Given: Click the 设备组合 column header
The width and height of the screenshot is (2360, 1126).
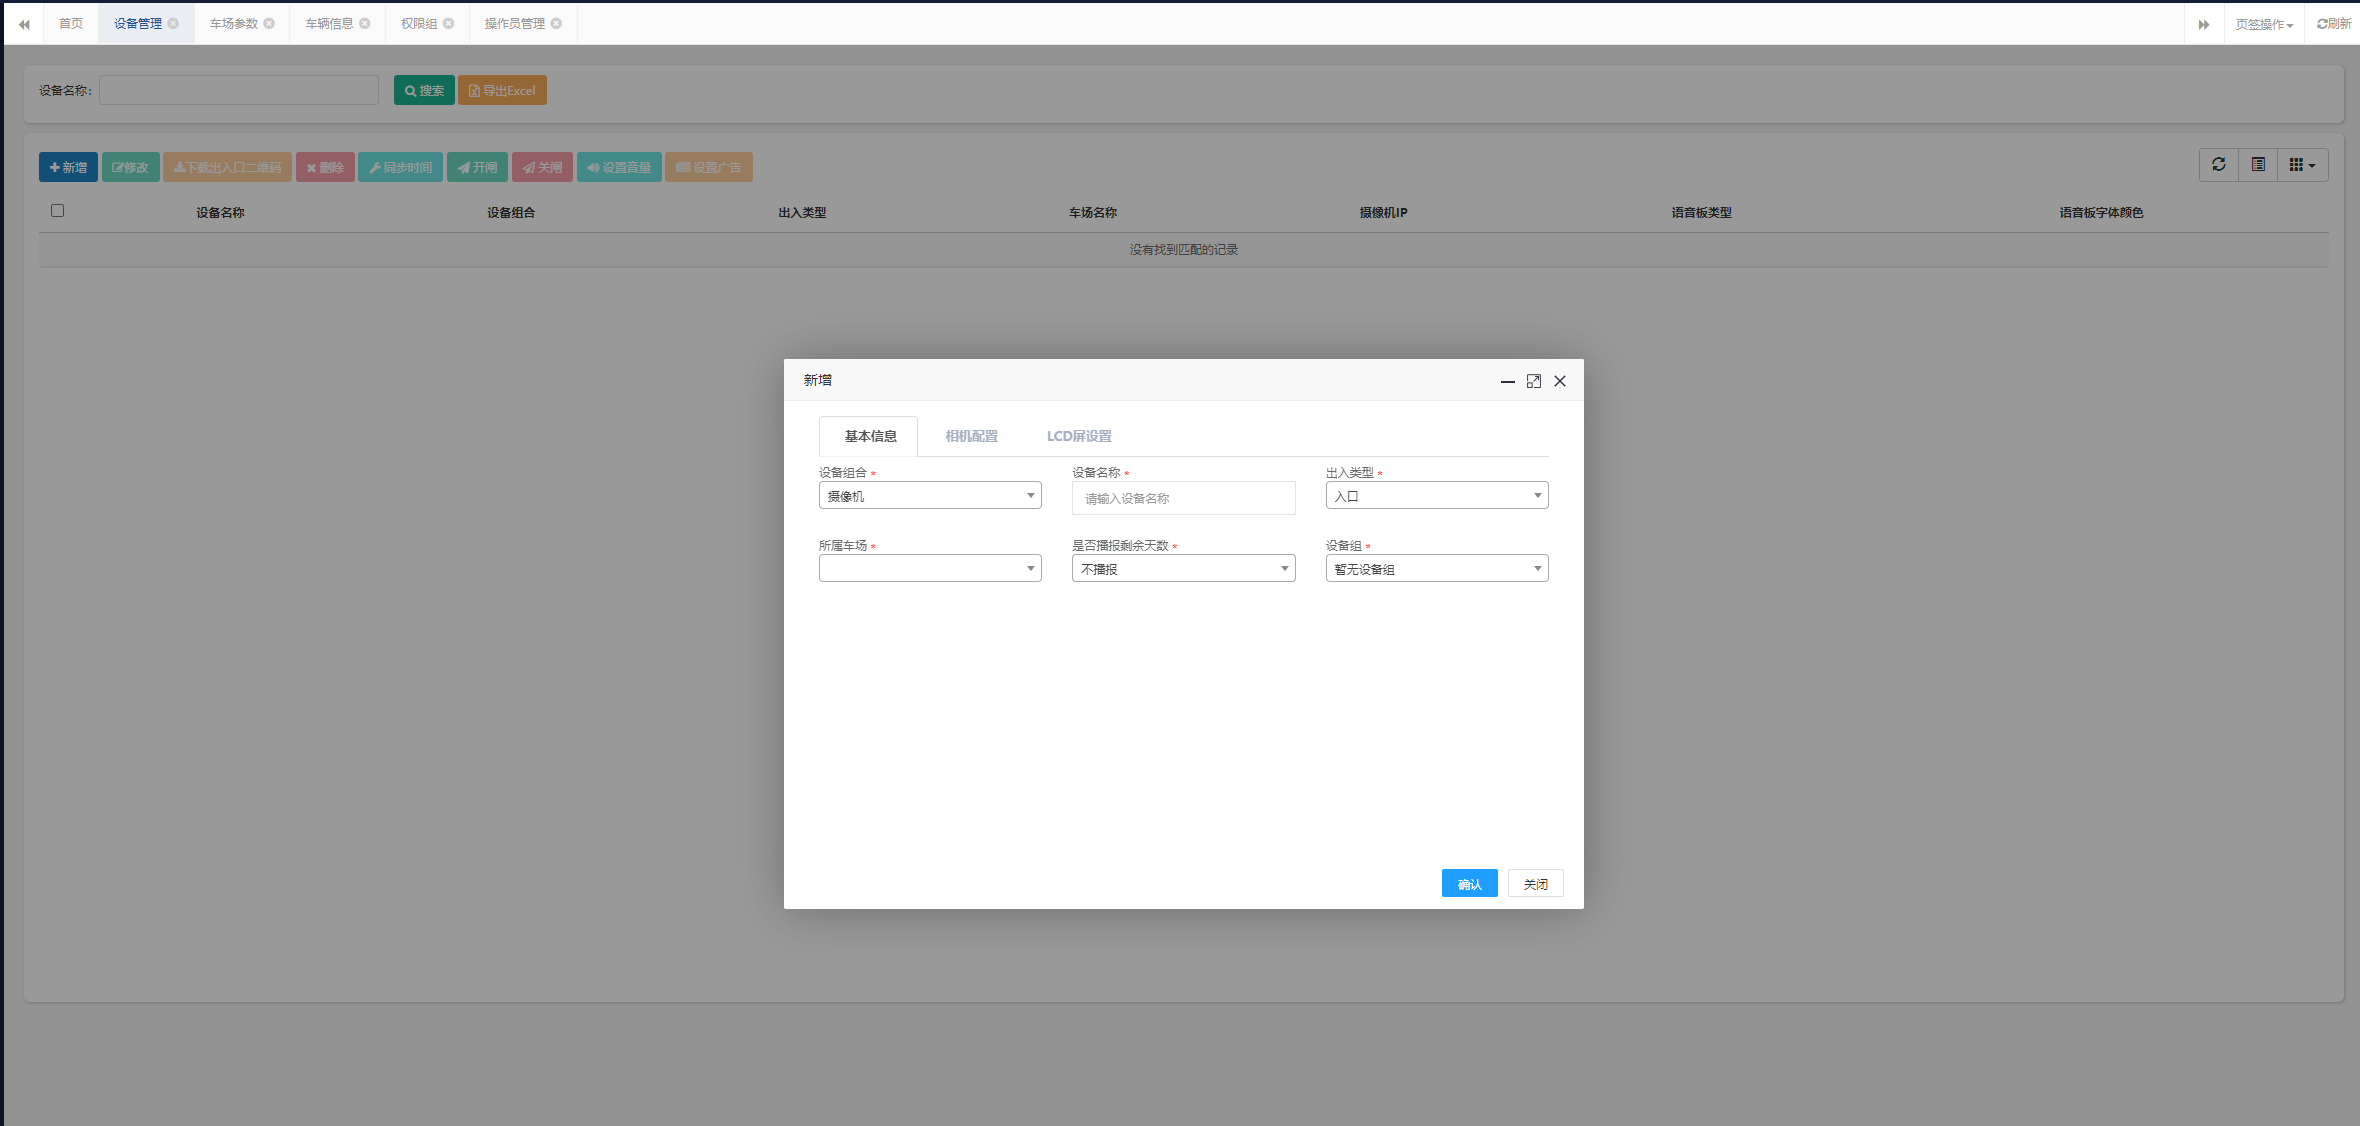Looking at the screenshot, I should (511, 212).
